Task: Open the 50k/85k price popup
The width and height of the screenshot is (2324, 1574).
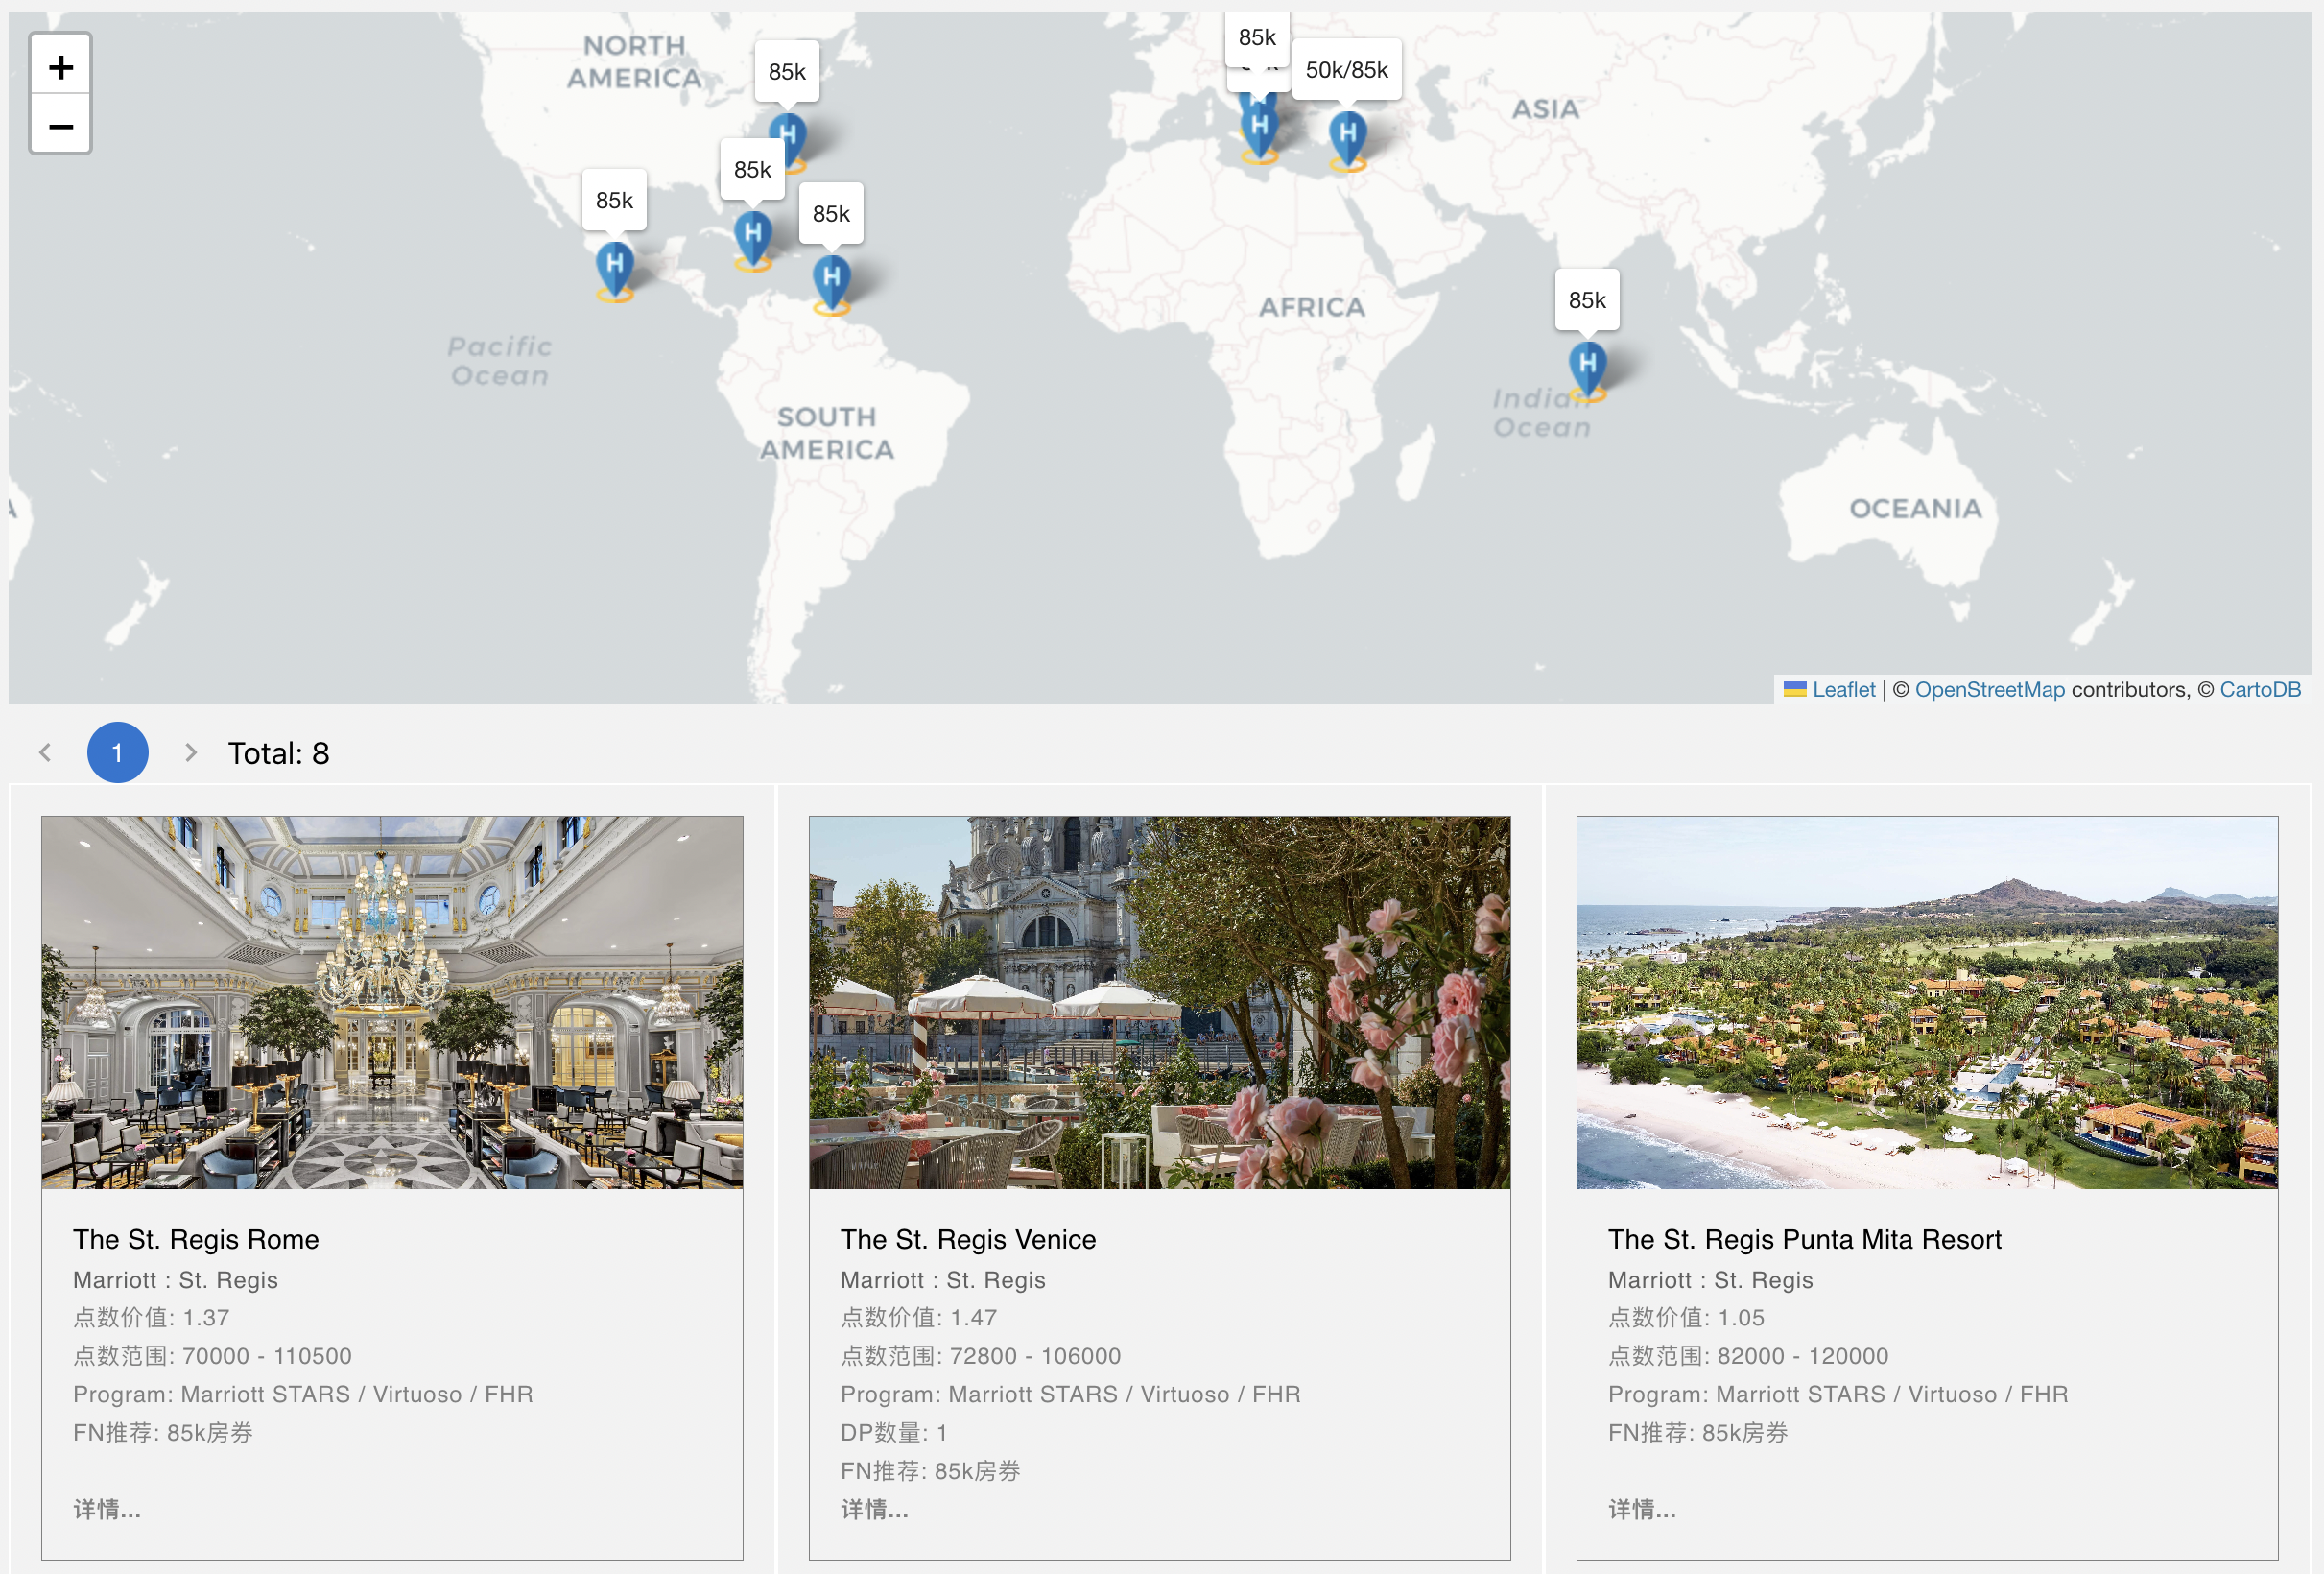Action: [1346, 70]
